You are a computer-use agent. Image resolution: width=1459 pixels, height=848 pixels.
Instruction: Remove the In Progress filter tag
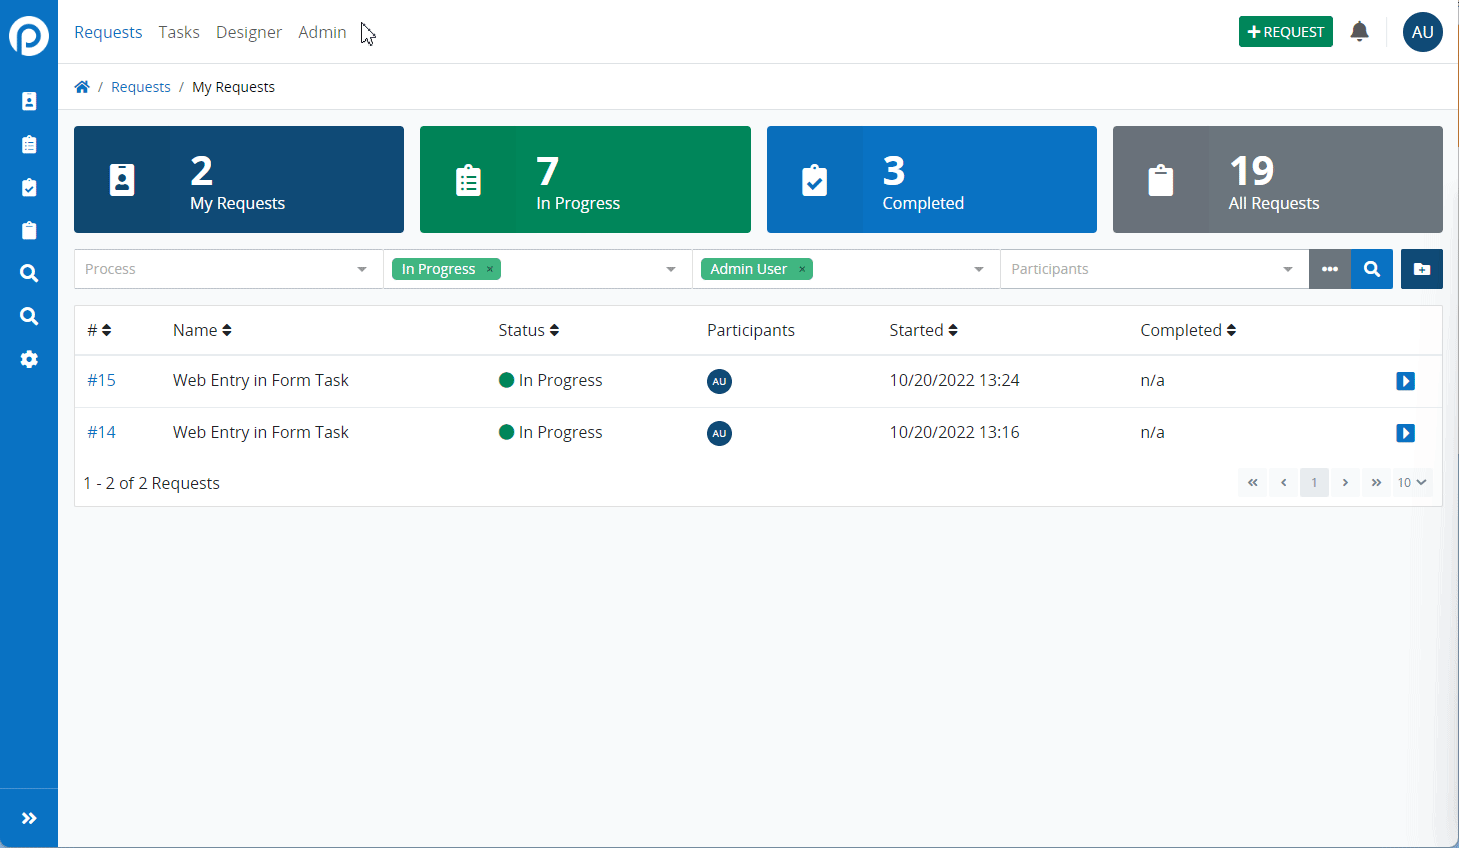pos(490,269)
